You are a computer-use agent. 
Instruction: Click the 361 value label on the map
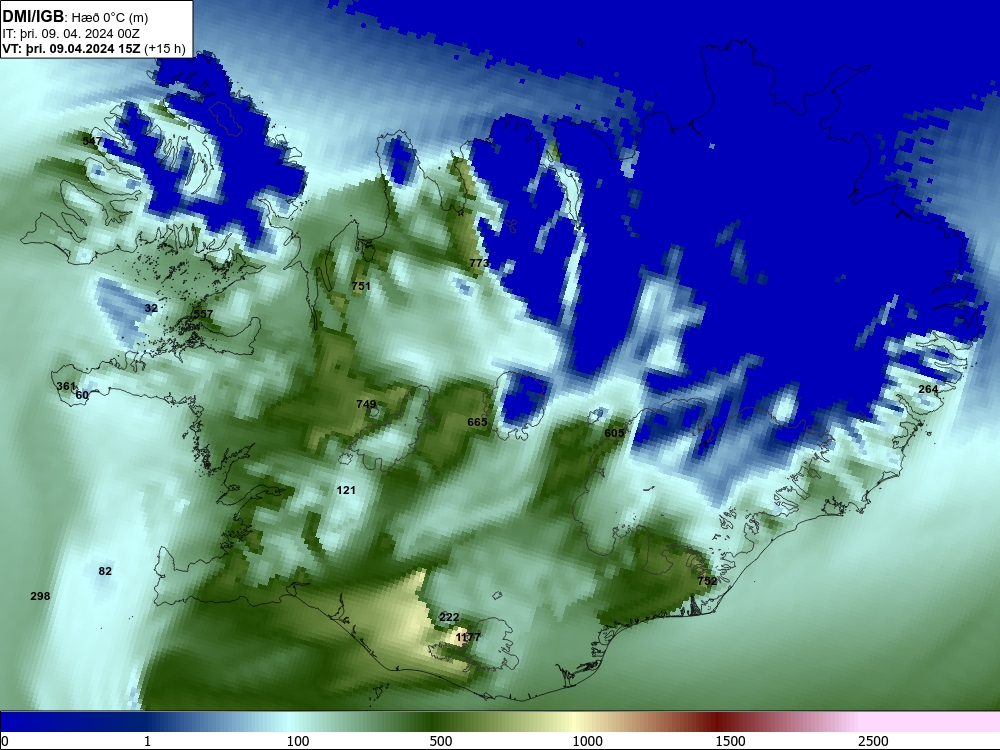click(x=66, y=386)
